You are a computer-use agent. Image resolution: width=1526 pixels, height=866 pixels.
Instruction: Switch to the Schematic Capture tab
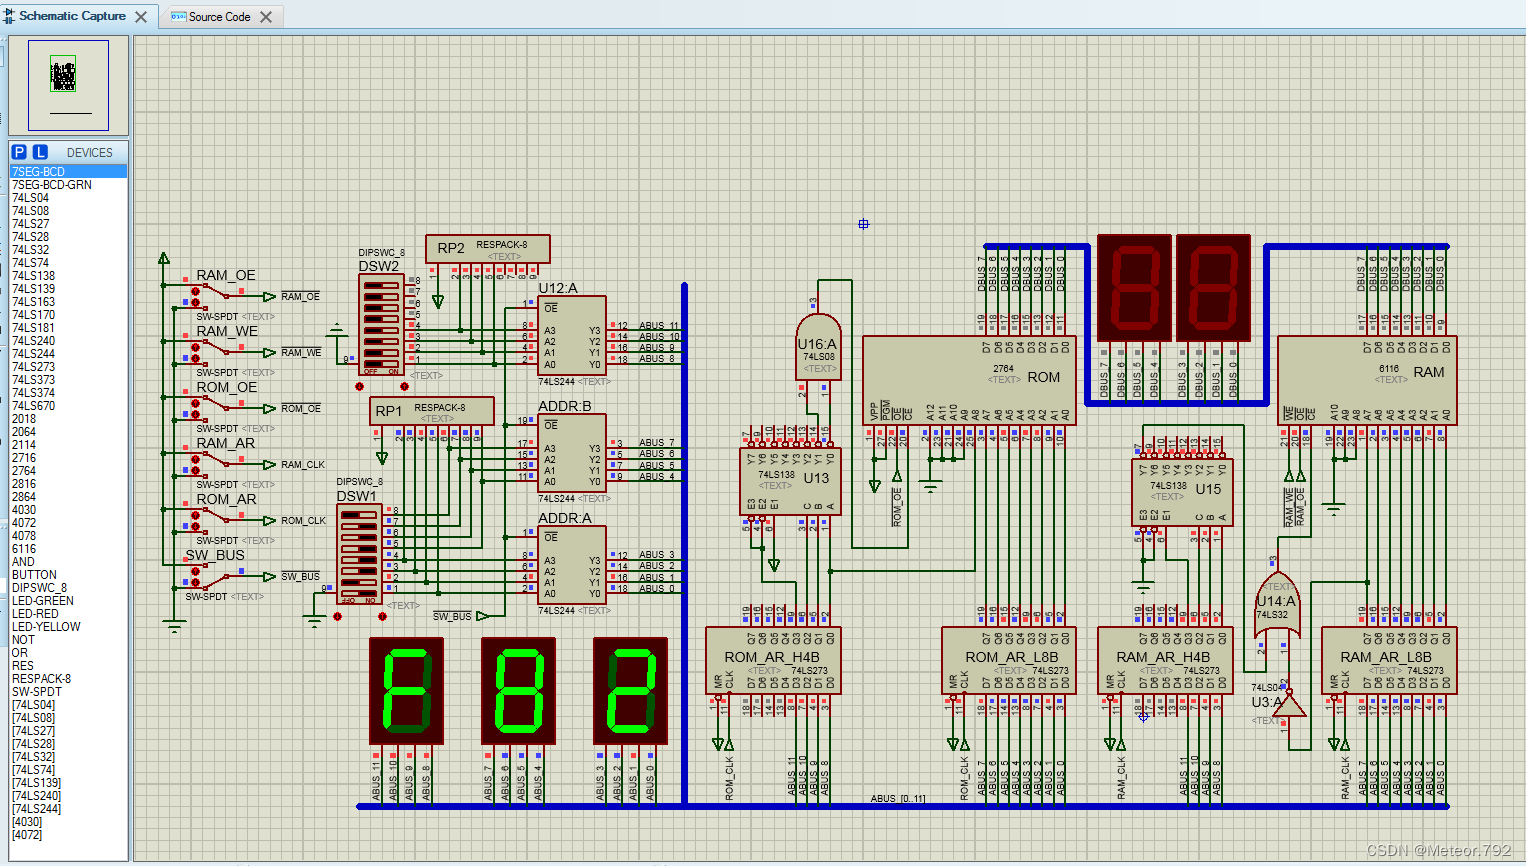[x=72, y=16]
